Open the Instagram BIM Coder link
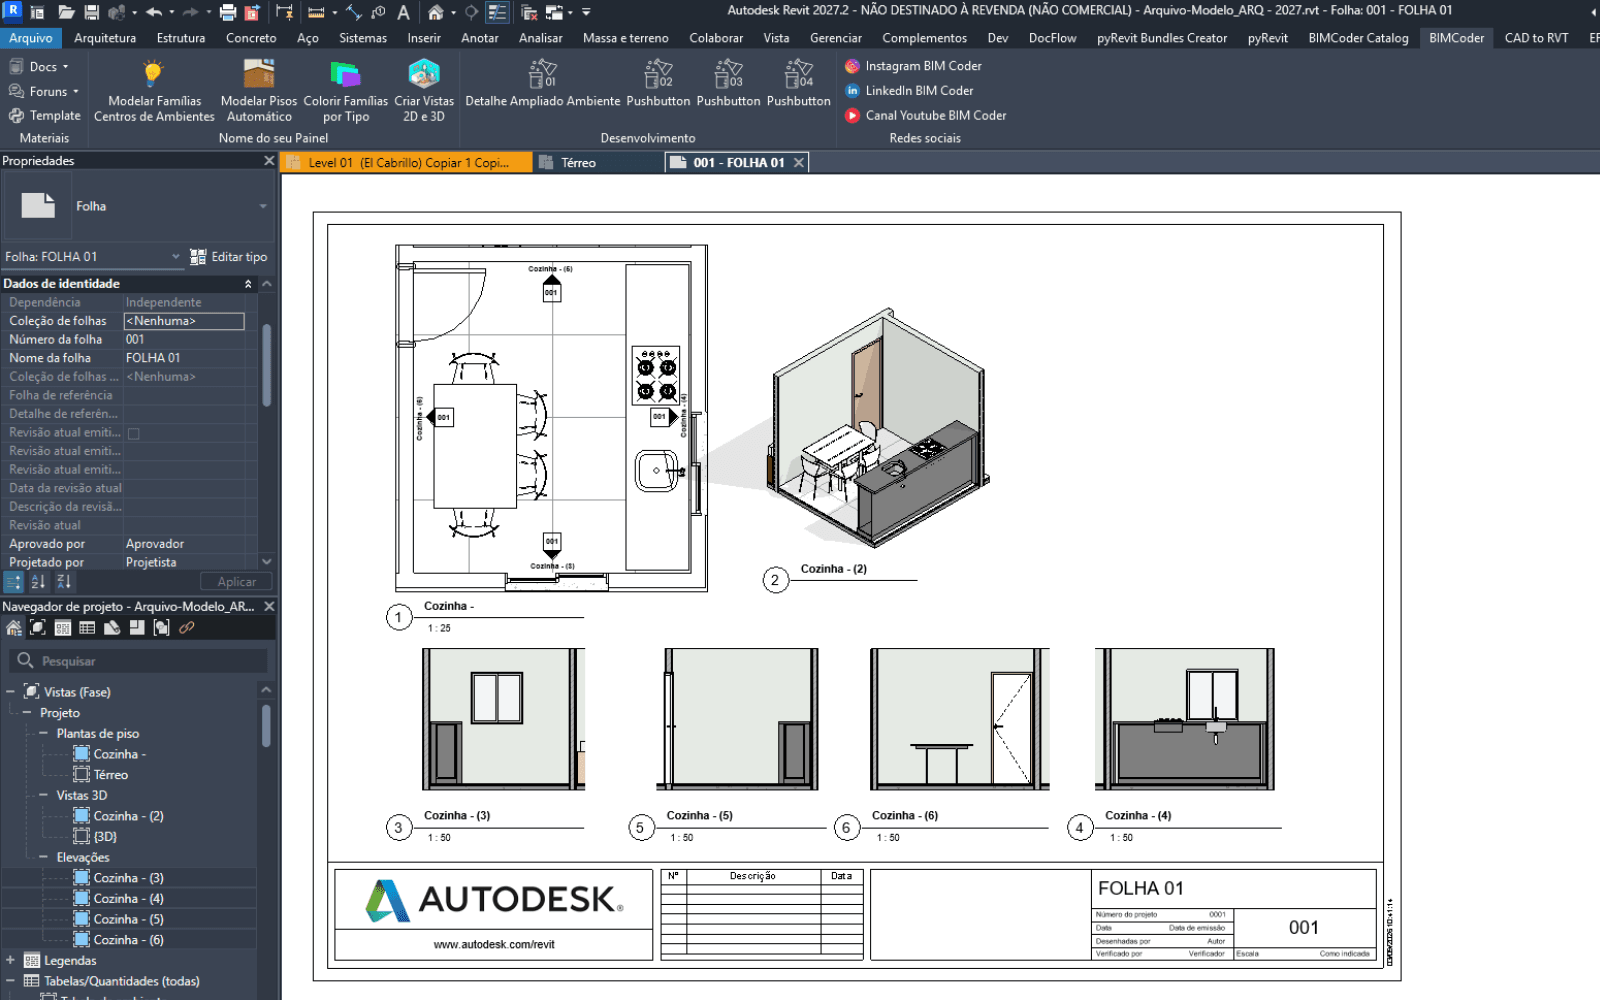1600x1000 pixels. (x=913, y=66)
